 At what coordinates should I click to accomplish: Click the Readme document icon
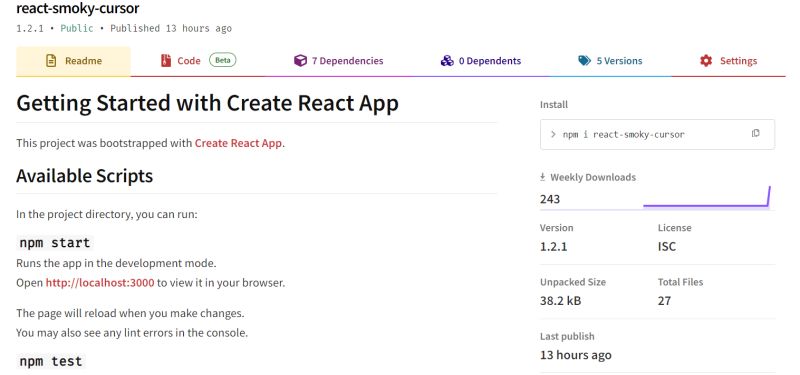[x=51, y=61]
